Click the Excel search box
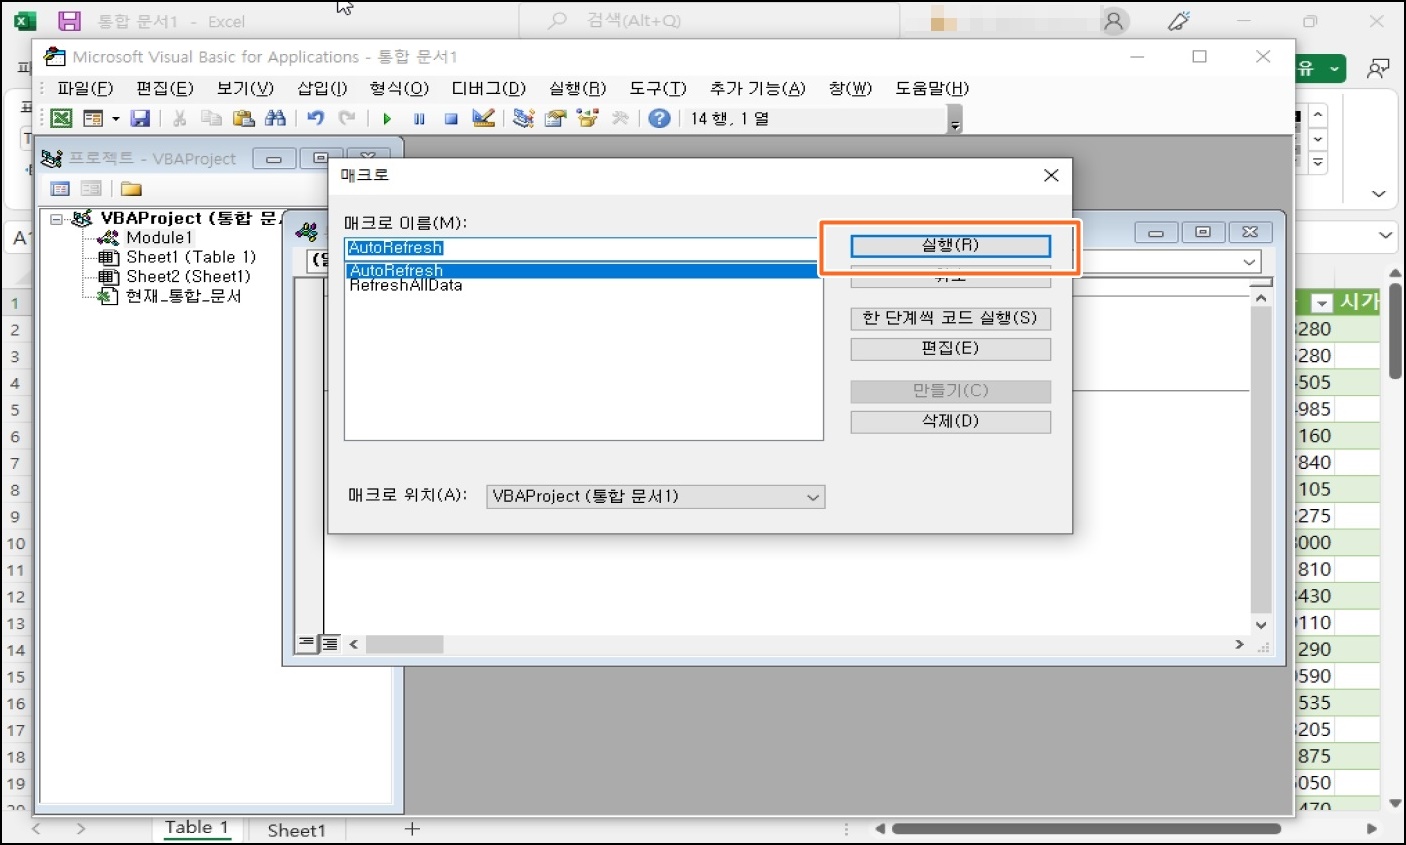Screen dimensions: 1406x845 tap(710, 21)
